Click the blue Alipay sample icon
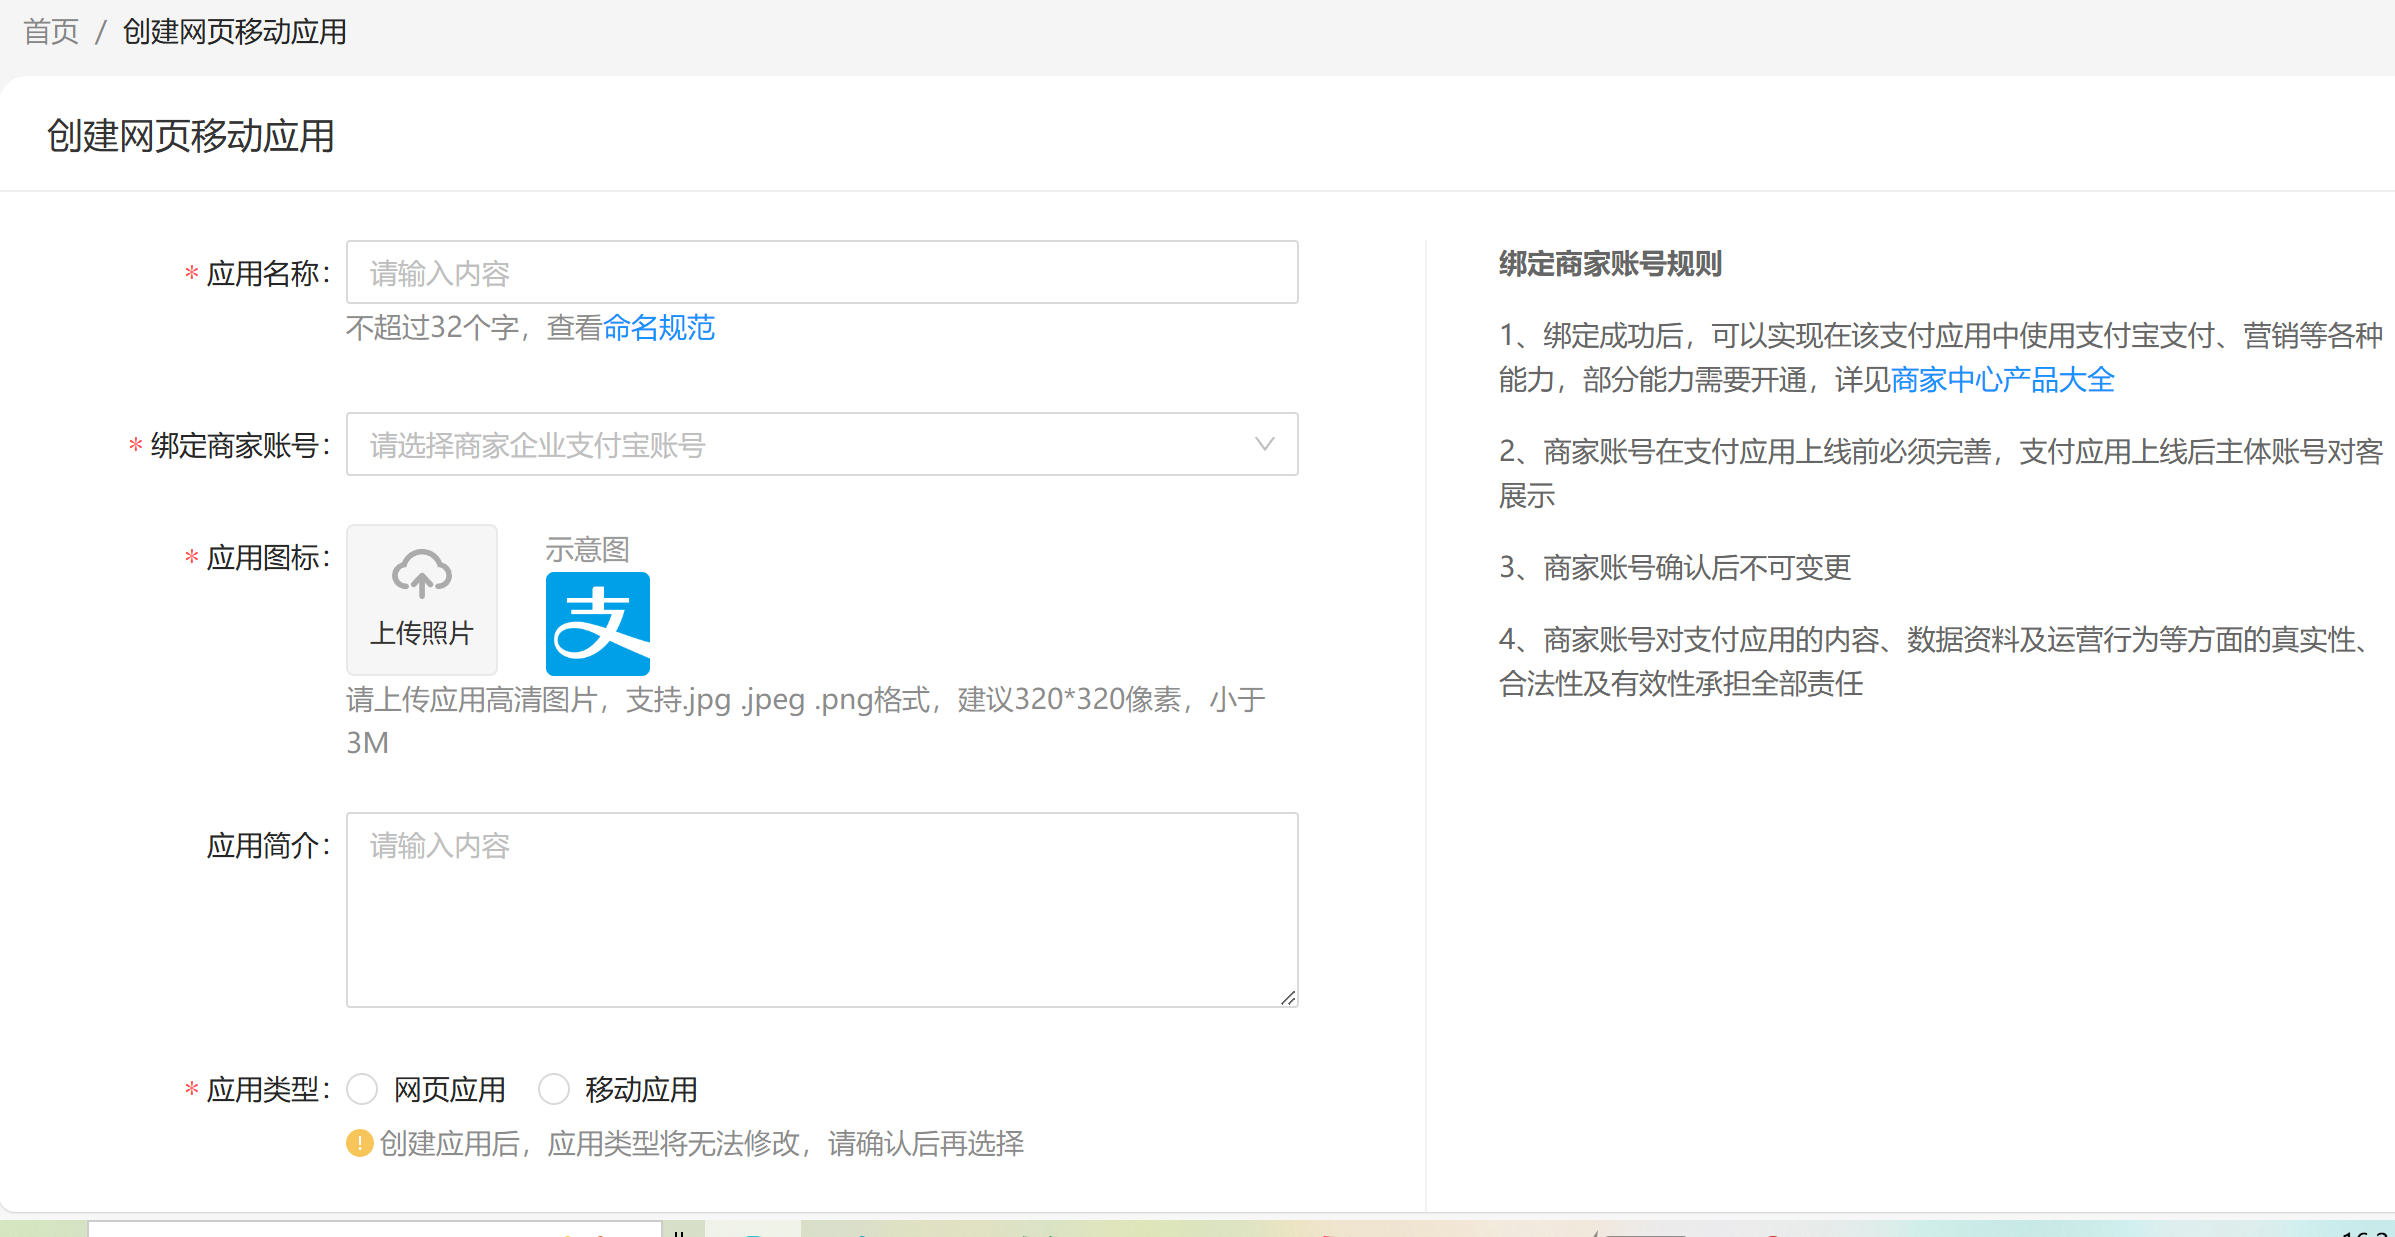This screenshot has height=1237, width=2395. (598, 624)
